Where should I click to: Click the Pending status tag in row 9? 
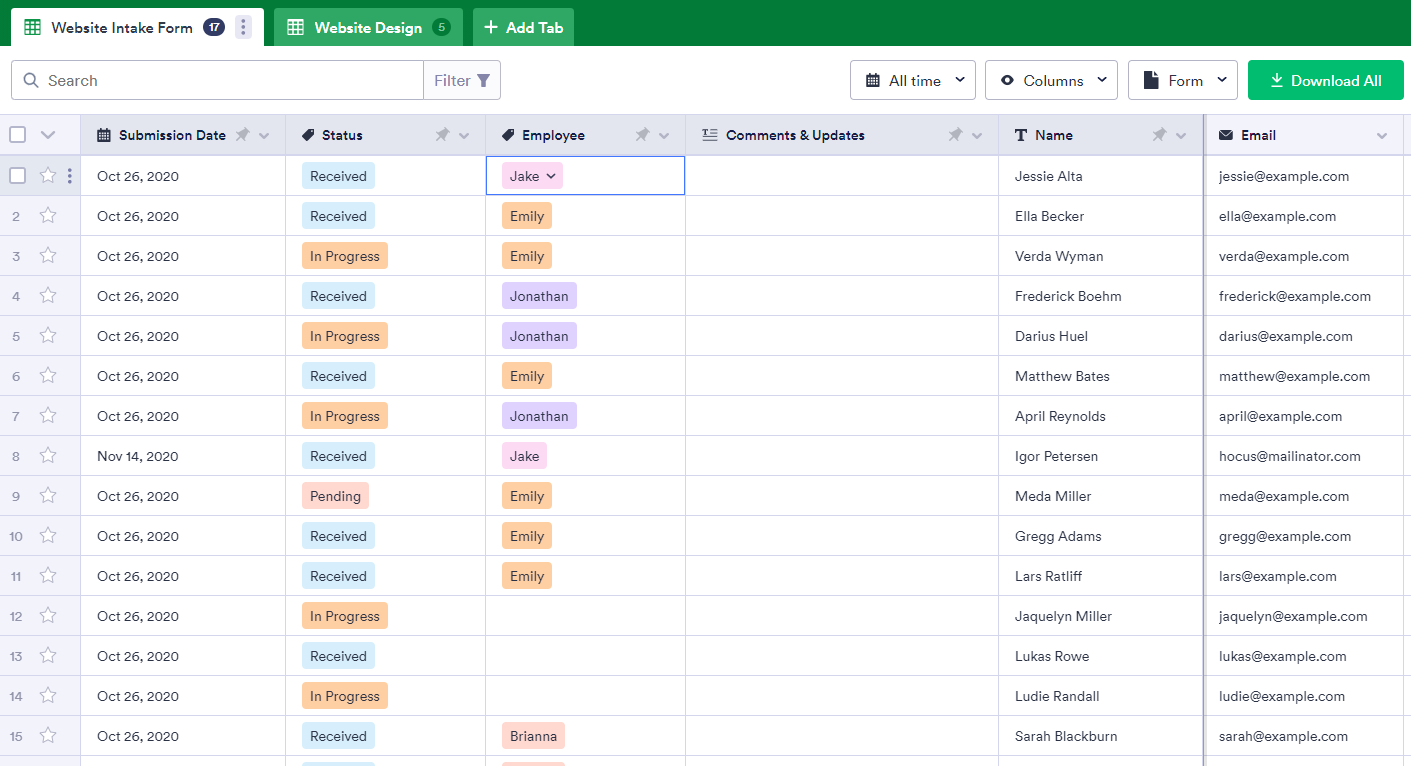point(335,496)
